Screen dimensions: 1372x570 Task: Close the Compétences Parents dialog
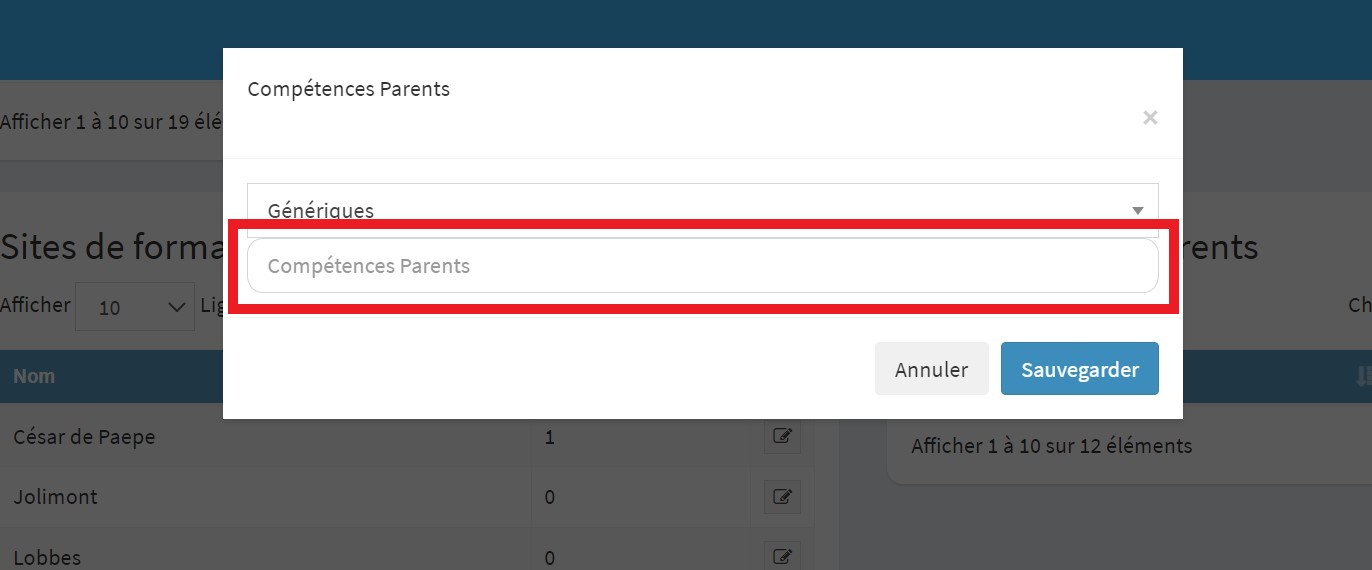click(1150, 118)
